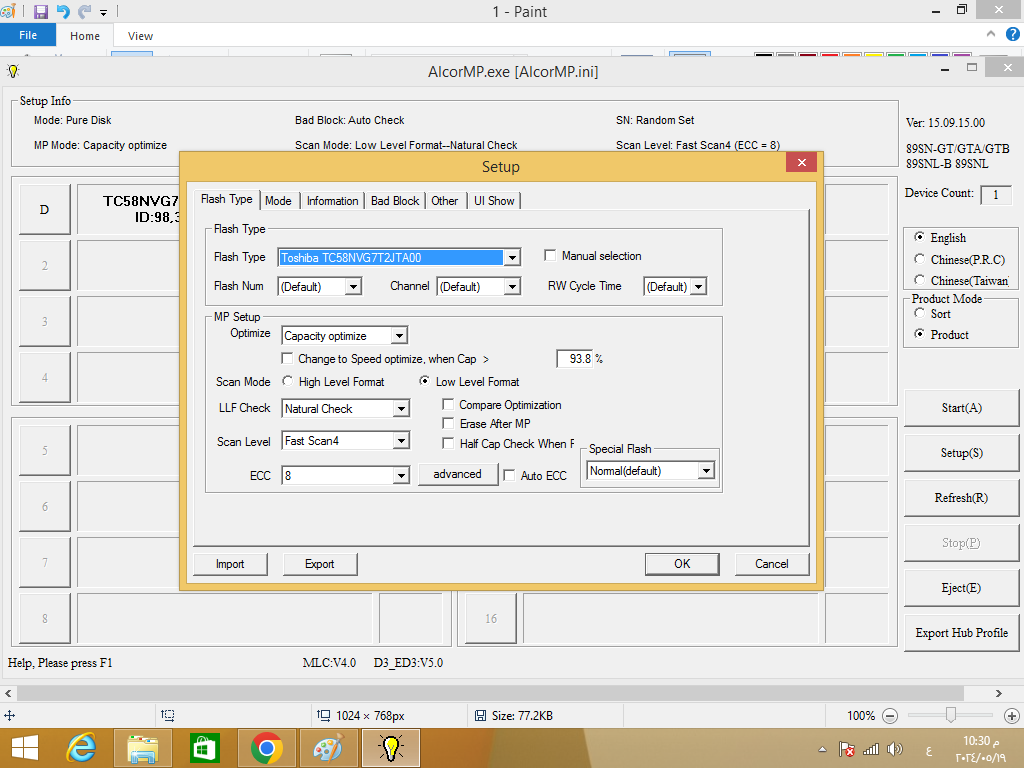This screenshot has height=768, width=1024.
Task: Open the Scan Level dropdown
Action: point(401,441)
